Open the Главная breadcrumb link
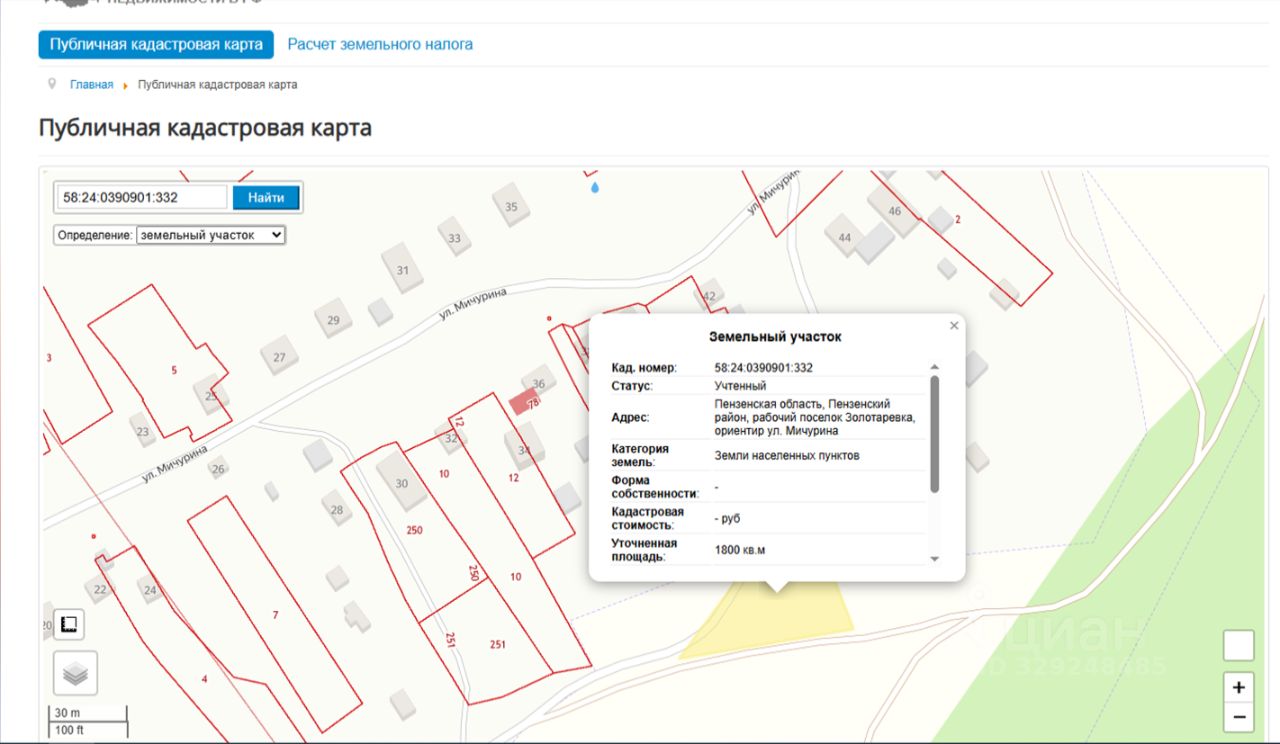 (x=91, y=85)
